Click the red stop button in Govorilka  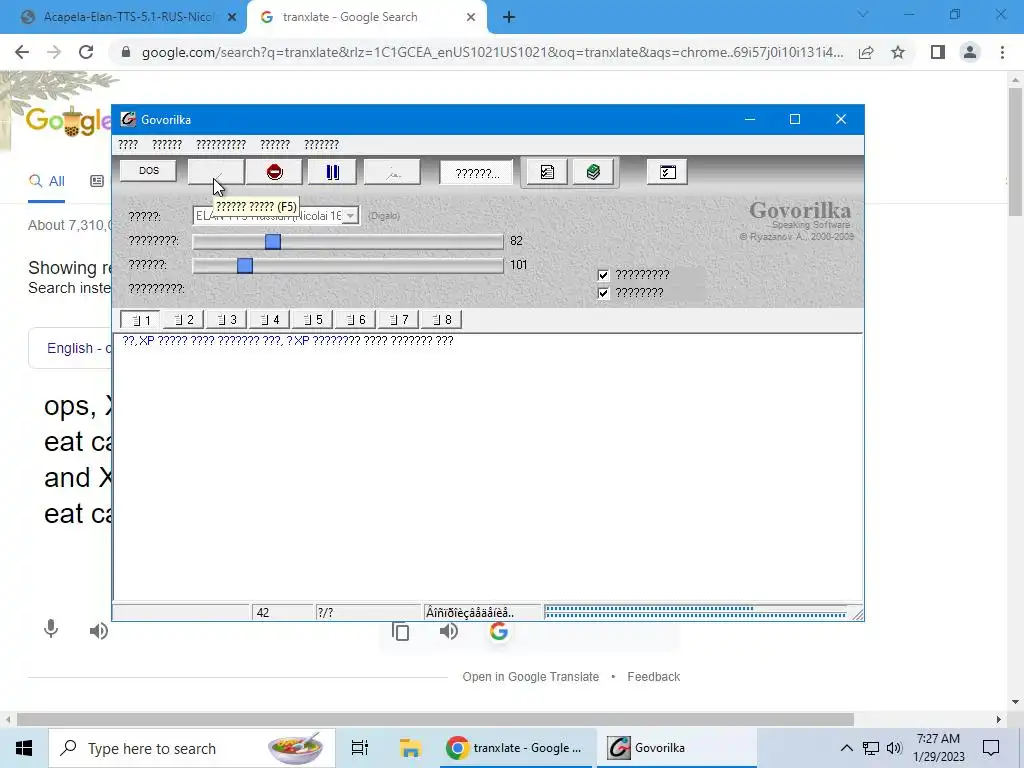pyautogui.click(x=274, y=172)
